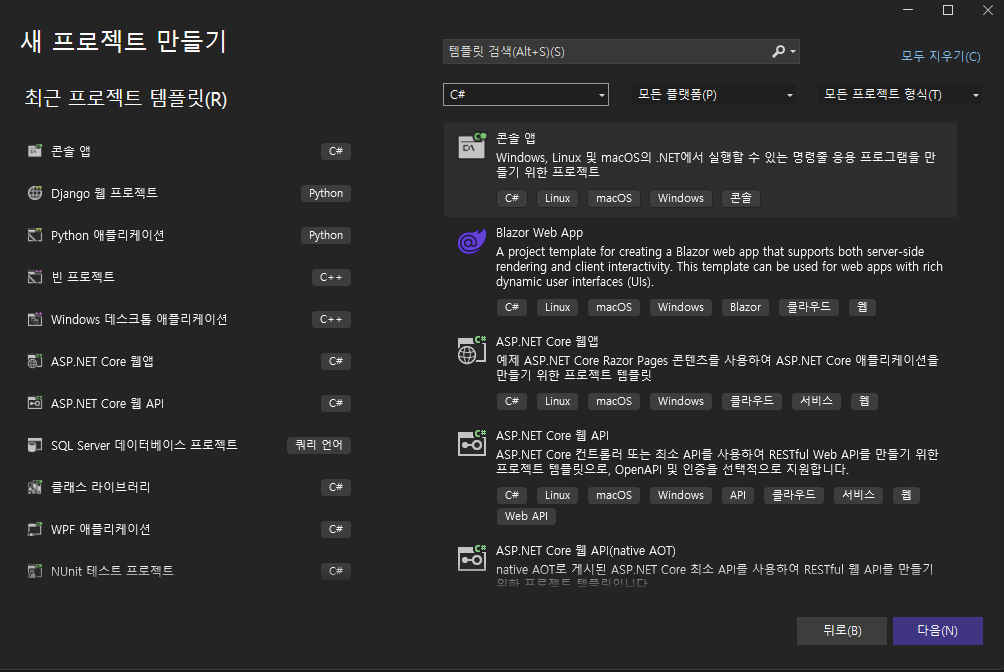This screenshot has width=1004, height=672.
Task: Click the 모두 지우기(C) link
Action: pyautogui.click(x=941, y=56)
